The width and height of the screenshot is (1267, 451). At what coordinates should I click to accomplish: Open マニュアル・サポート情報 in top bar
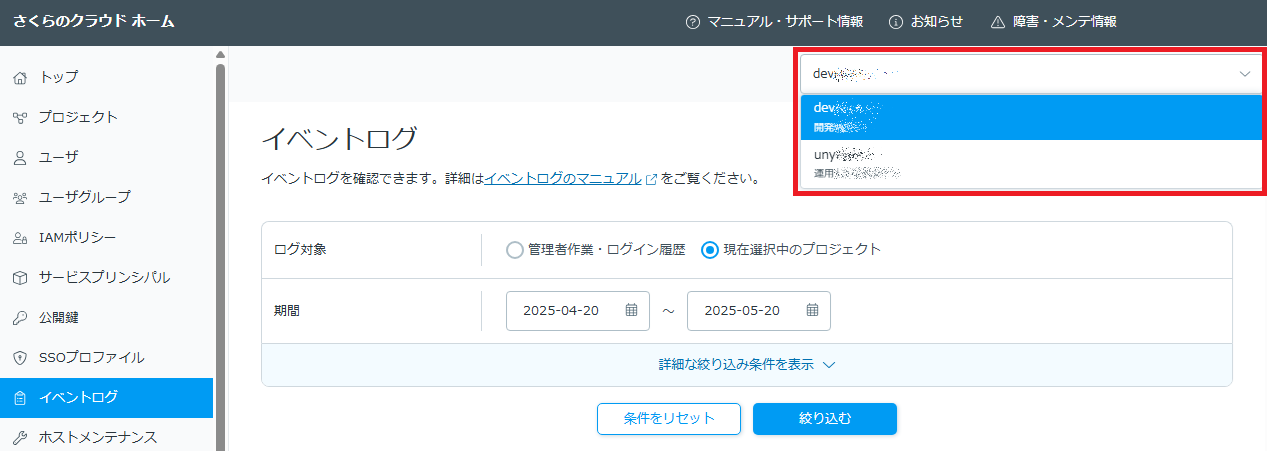774,22
